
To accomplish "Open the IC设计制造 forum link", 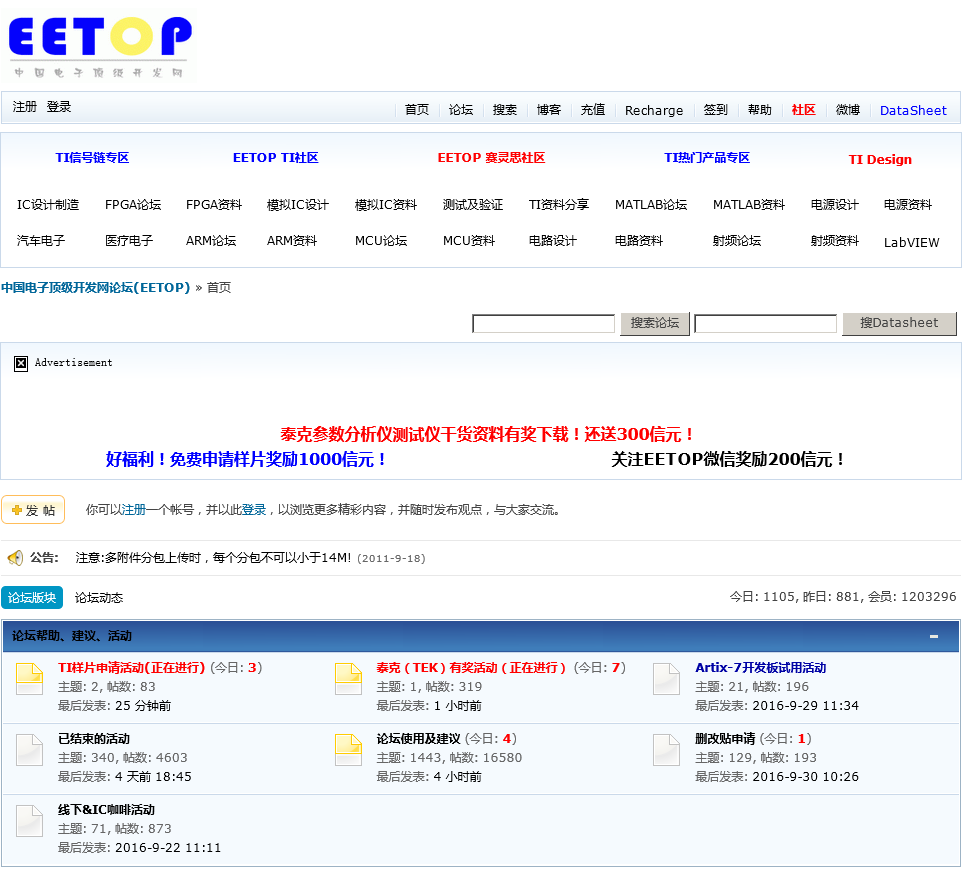I will 48,205.
